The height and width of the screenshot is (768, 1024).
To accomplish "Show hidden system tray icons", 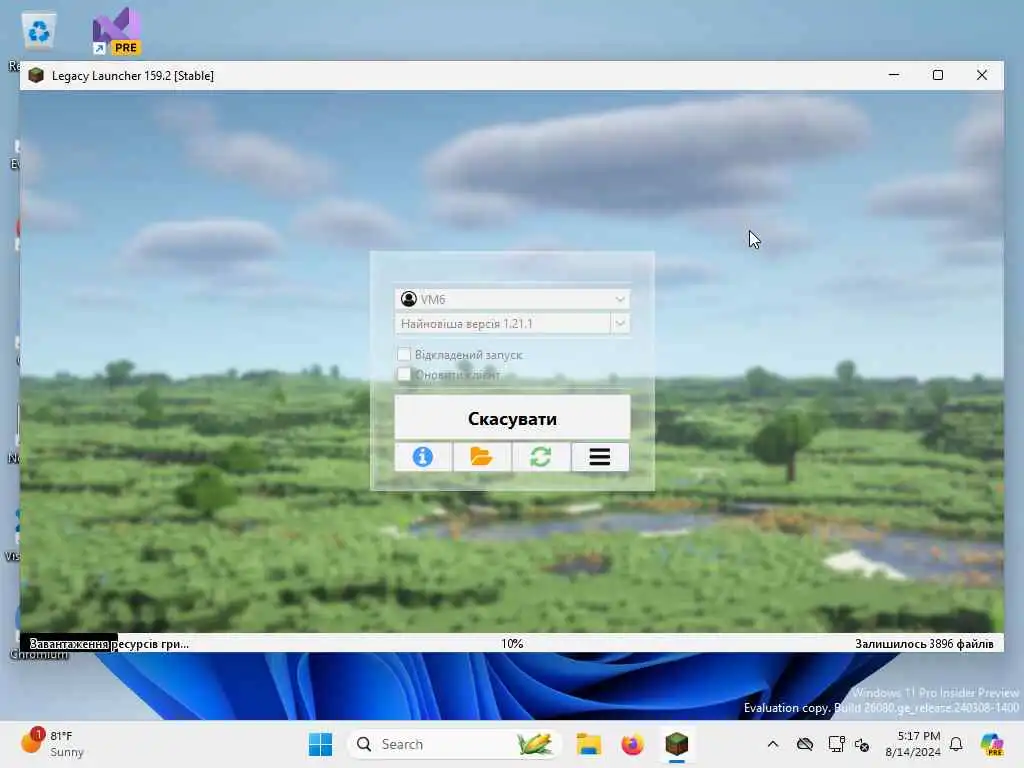I will tap(773, 744).
